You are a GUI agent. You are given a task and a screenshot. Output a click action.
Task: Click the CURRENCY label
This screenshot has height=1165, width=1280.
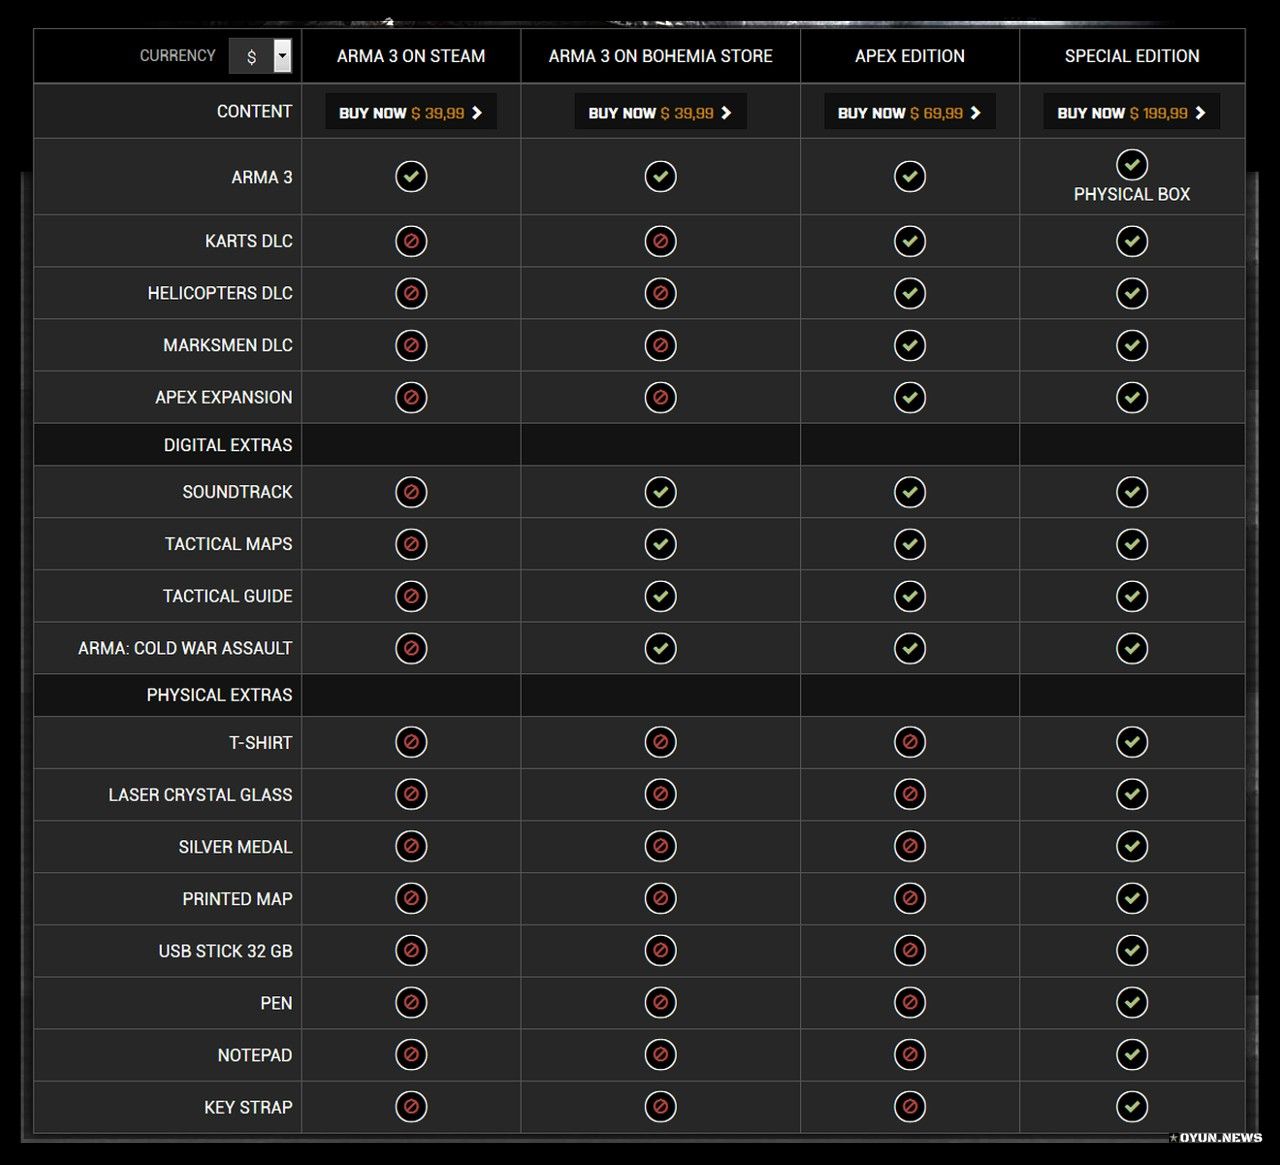pos(178,56)
